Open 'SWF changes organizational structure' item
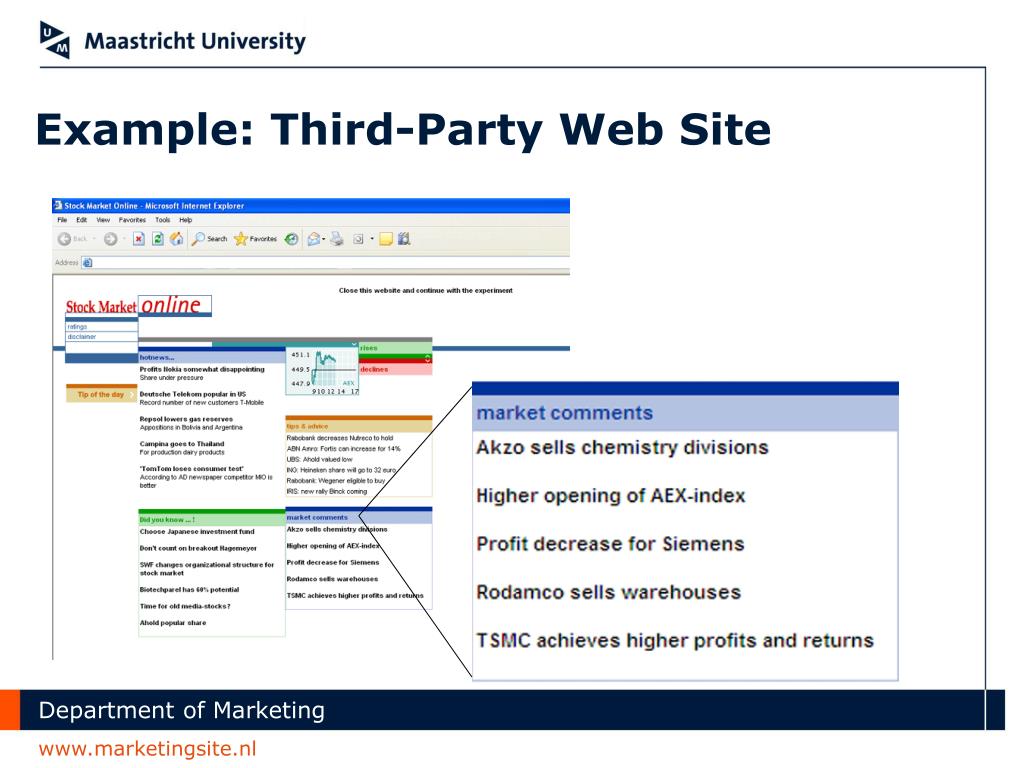This screenshot has width=1024, height=768. 207,569
